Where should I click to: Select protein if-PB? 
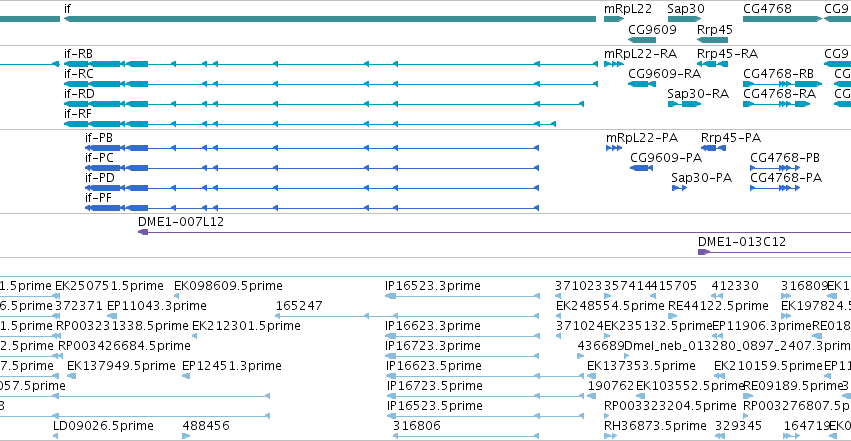pyautogui.click(x=312, y=148)
